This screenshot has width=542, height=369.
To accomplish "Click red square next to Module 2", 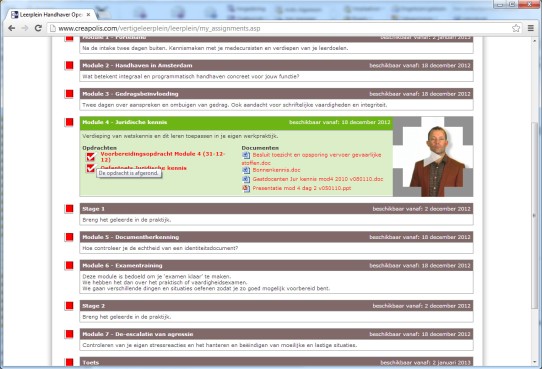I will [69, 65].
